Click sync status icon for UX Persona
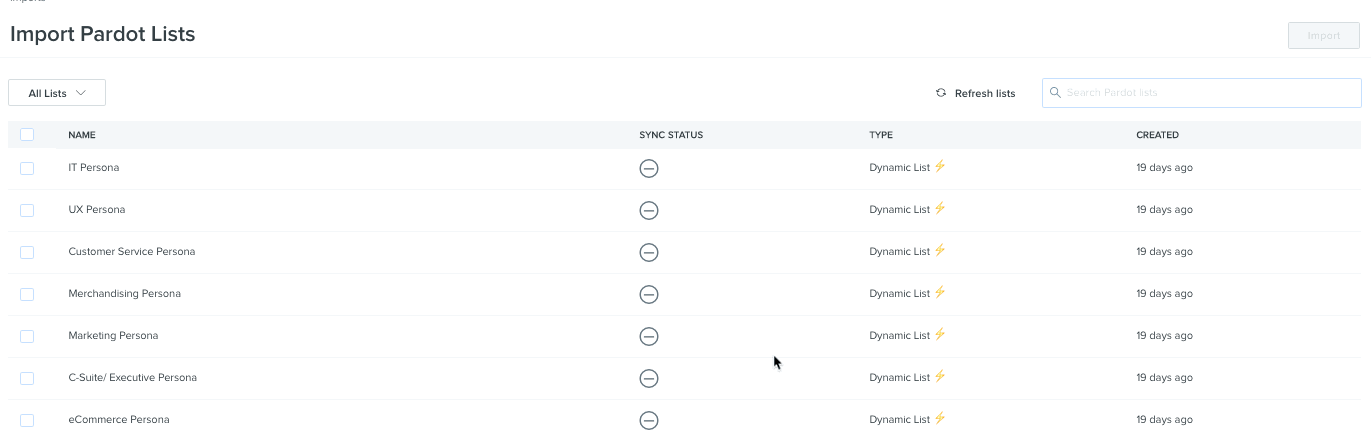This screenshot has height=432, width=1371. (x=649, y=210)
